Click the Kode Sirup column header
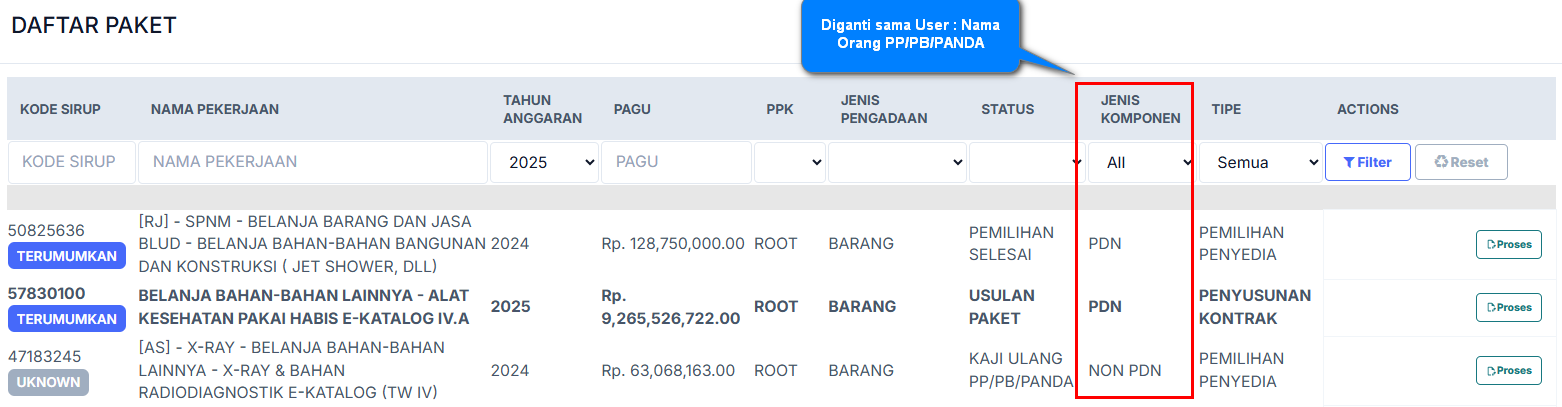Screen dimensions: 1562x407 pyautogui.click(x=60, y=109)
